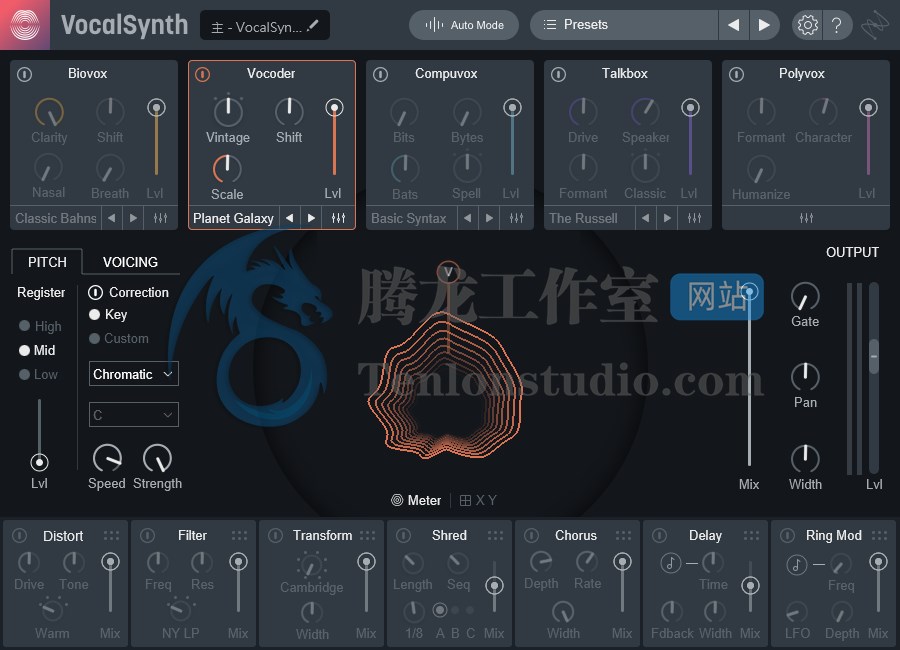Open Talkbox advanced settings sliders icon
Image resolution: width=900 pixels, height=650 pixels.
tap(695, 218)
